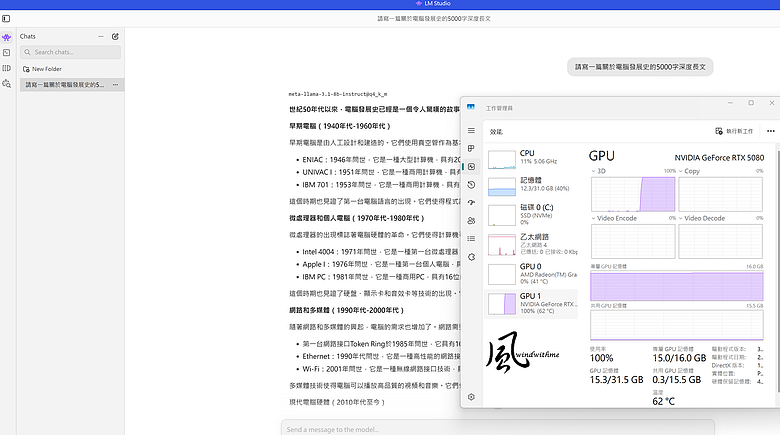The height and width of the screenshot is (435, 780).
Task: Click the dedicated GPU memory graph
Action: [x=677, y=287]
